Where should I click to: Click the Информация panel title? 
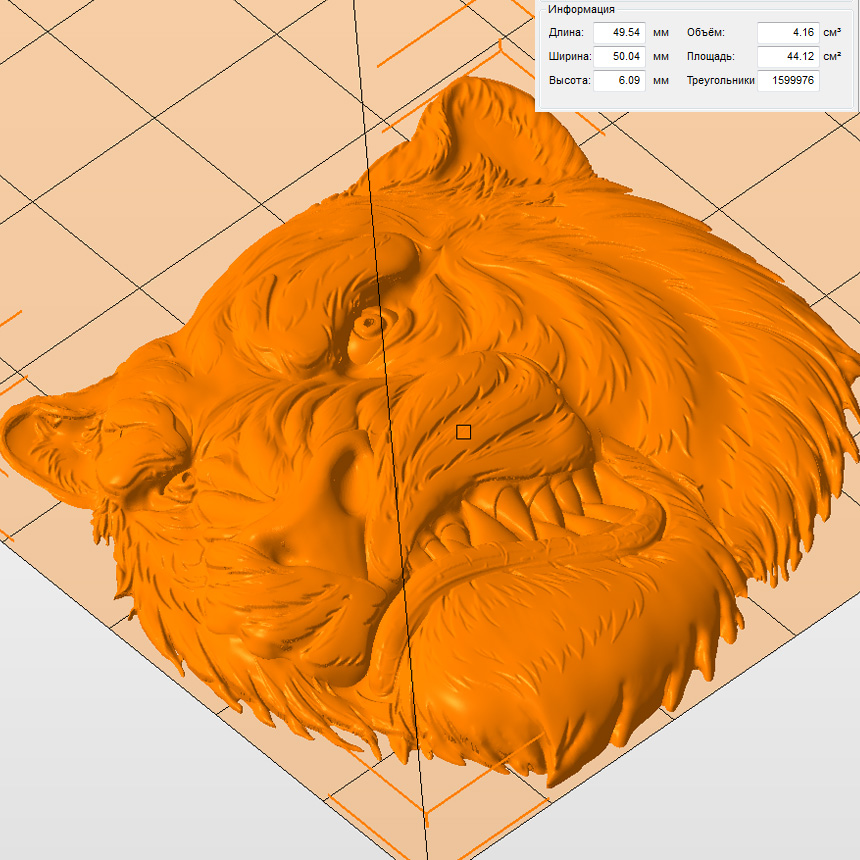coord(581,9)
